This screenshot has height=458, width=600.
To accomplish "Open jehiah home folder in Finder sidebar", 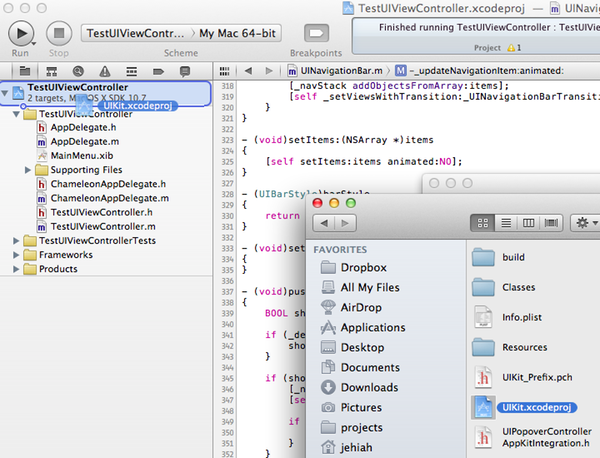I will [347, 447].
